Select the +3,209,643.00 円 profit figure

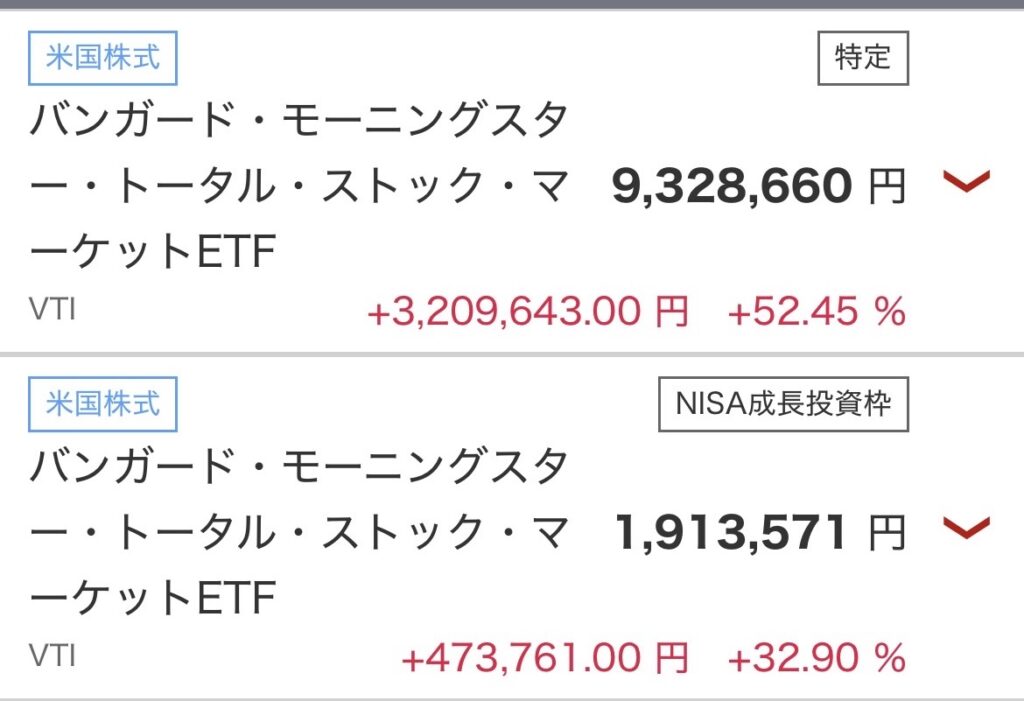pos(528,311)
